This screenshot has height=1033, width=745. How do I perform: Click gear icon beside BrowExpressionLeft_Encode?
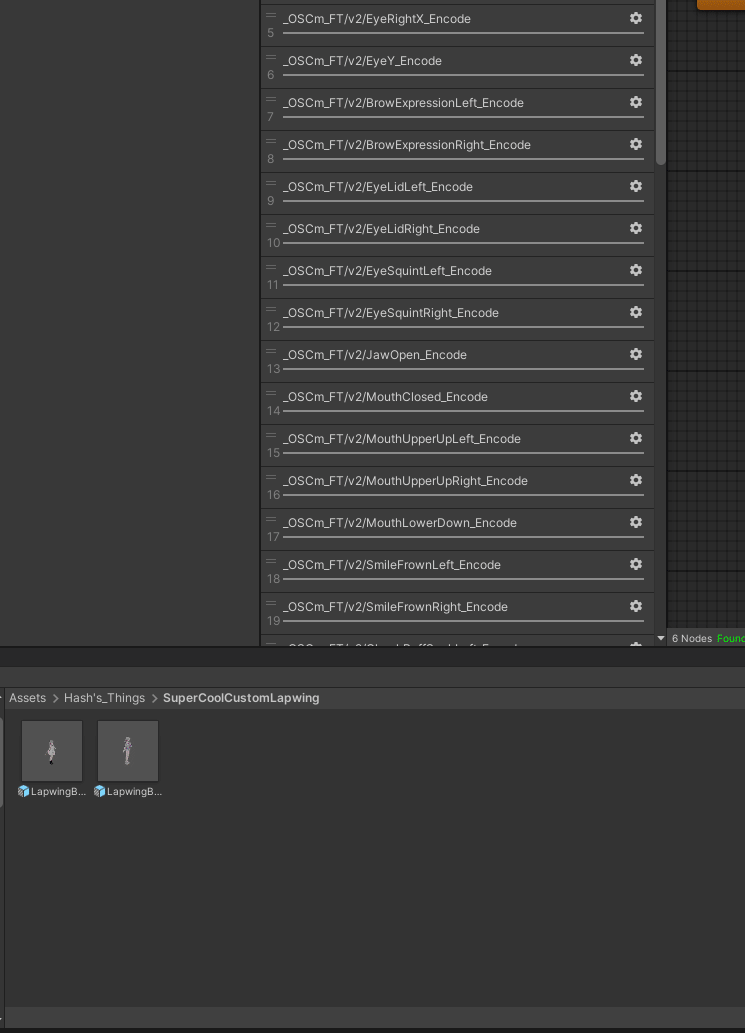coord(636,102)
